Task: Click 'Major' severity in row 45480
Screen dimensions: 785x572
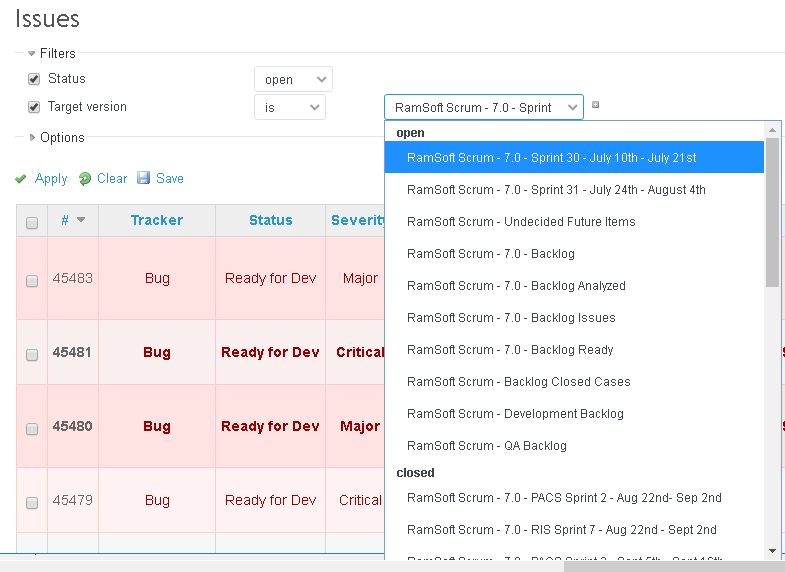Action: [x=360, y=426]
